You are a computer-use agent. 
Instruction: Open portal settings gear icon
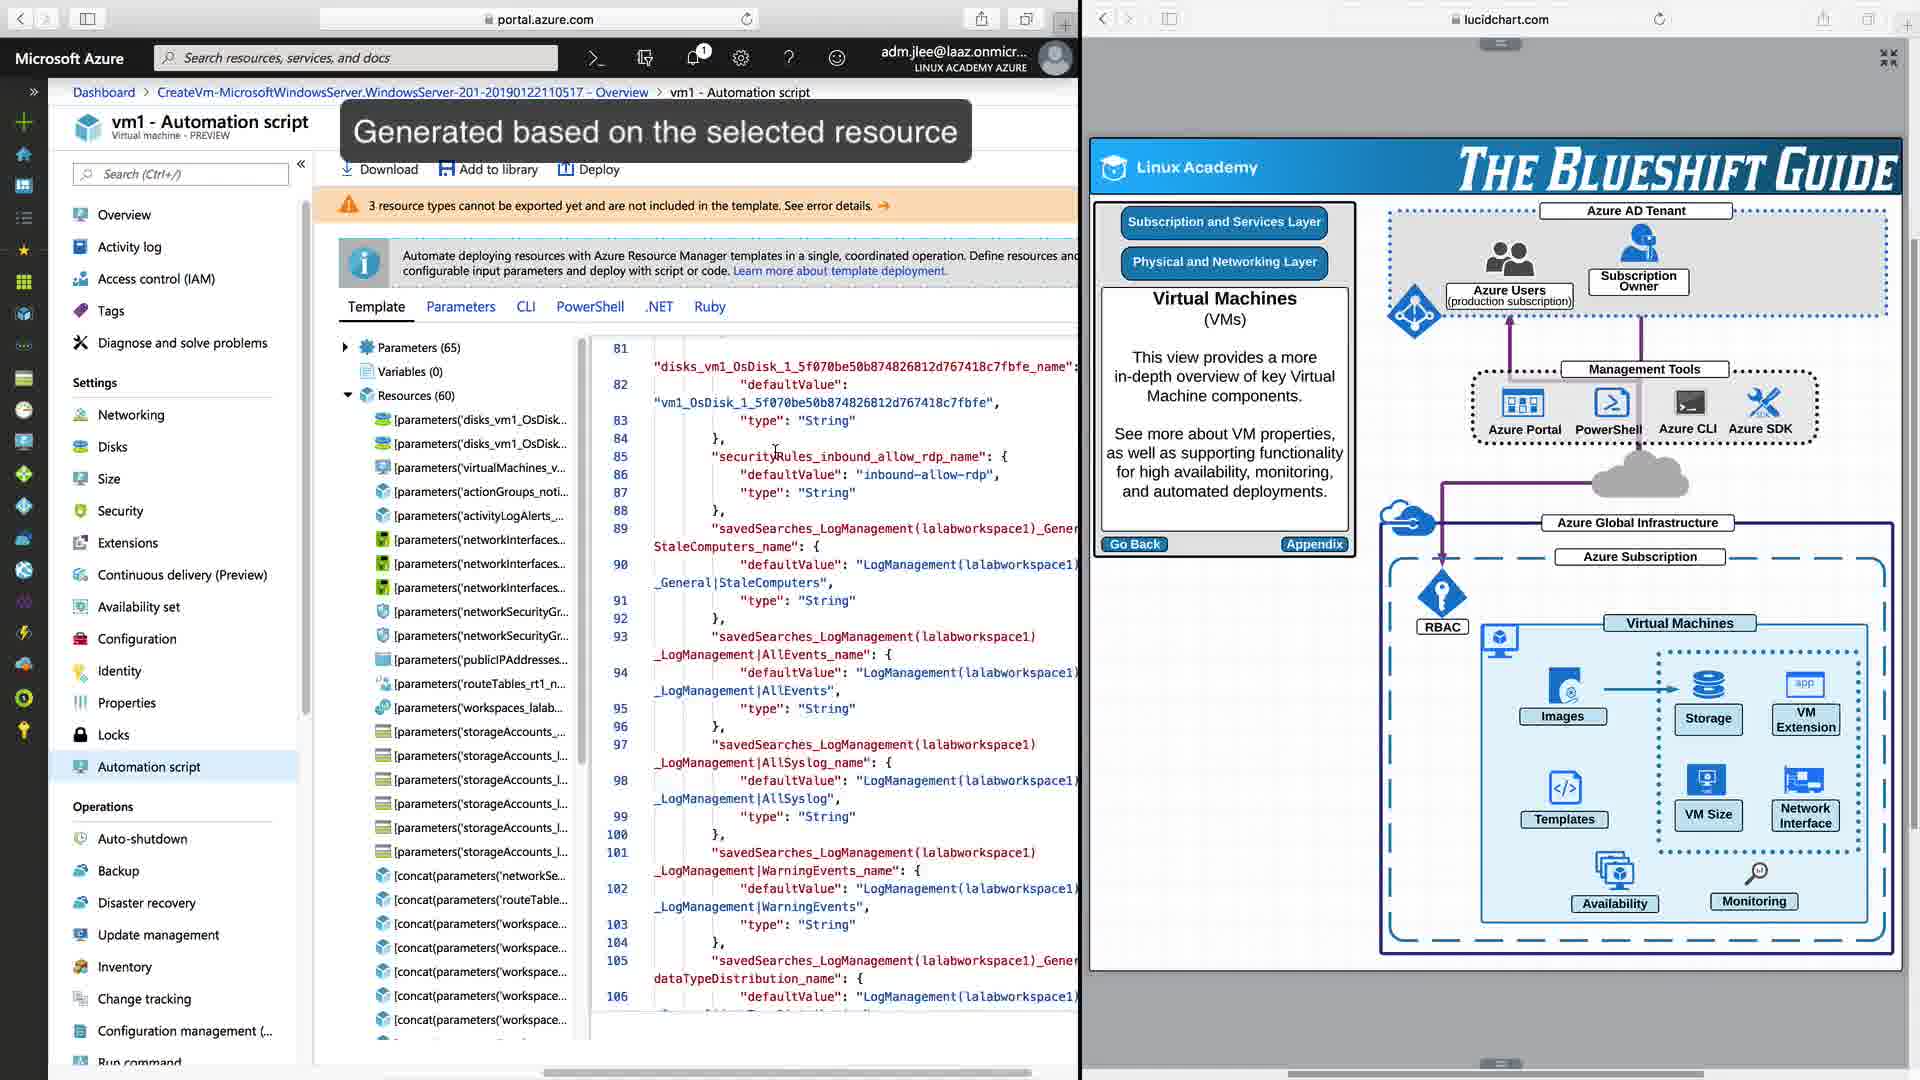point(741,58)
